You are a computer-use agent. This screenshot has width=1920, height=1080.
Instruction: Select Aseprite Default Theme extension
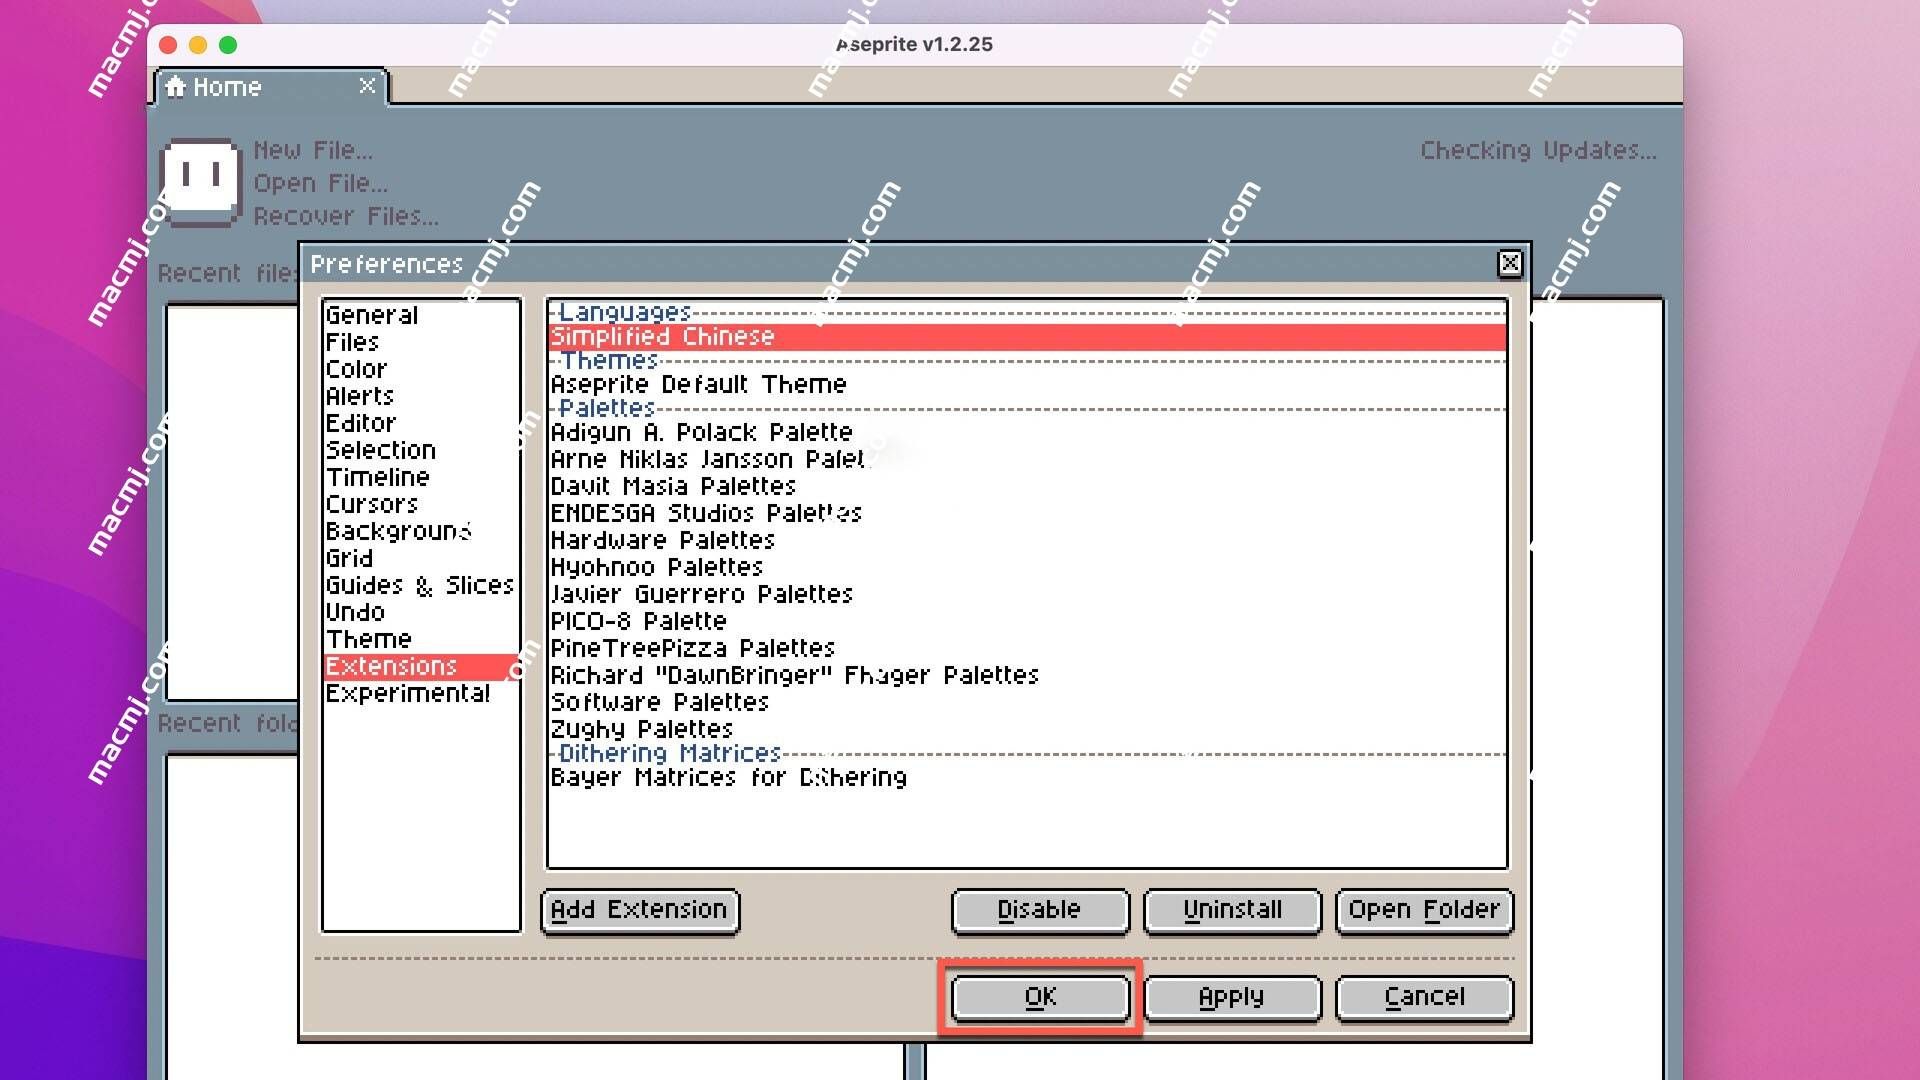1027,384
